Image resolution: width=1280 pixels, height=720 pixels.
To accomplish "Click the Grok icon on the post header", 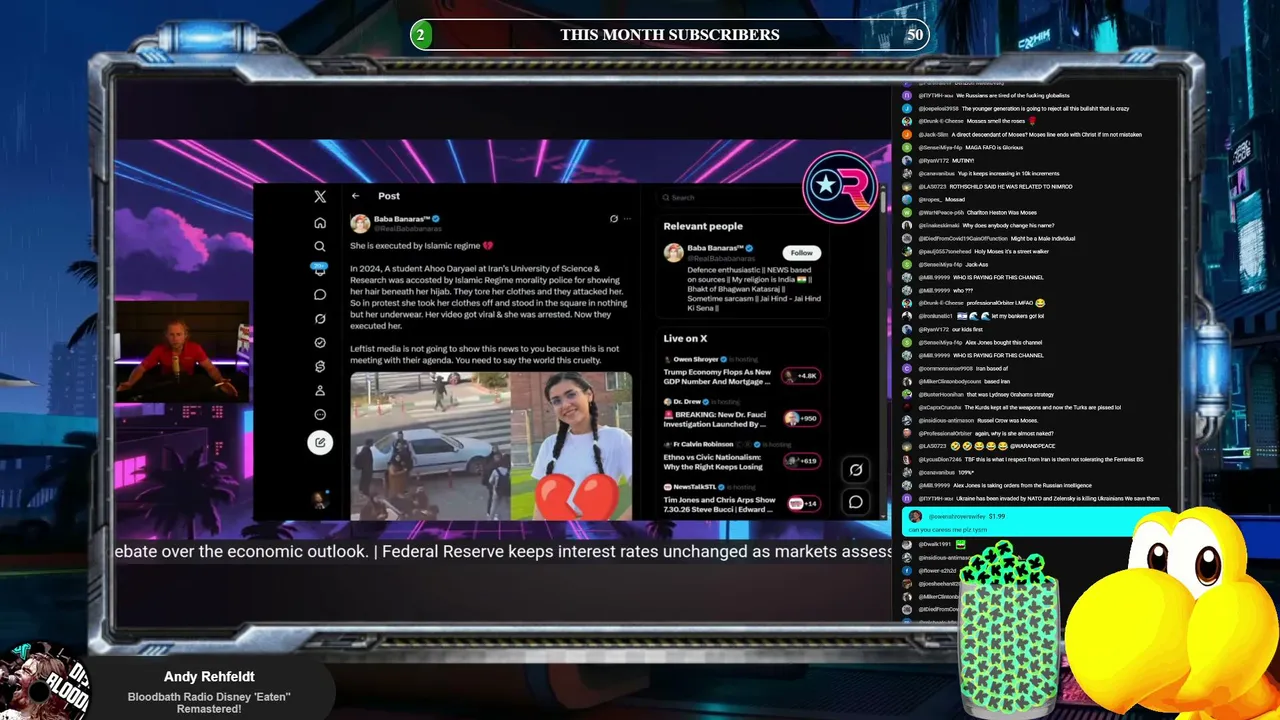I will [614, 218].
